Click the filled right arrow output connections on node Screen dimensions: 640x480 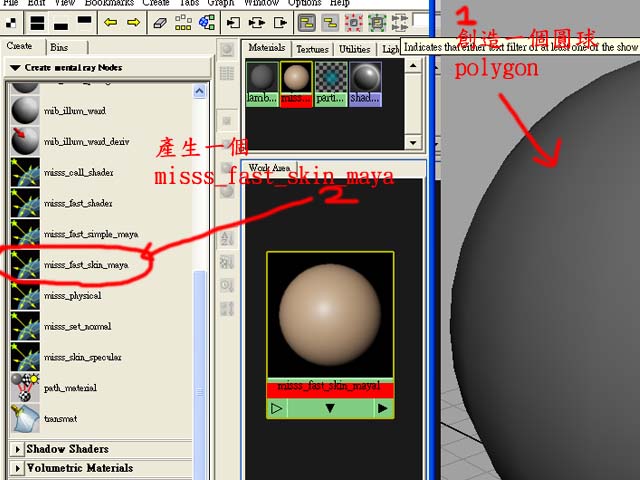pos(383,408)
